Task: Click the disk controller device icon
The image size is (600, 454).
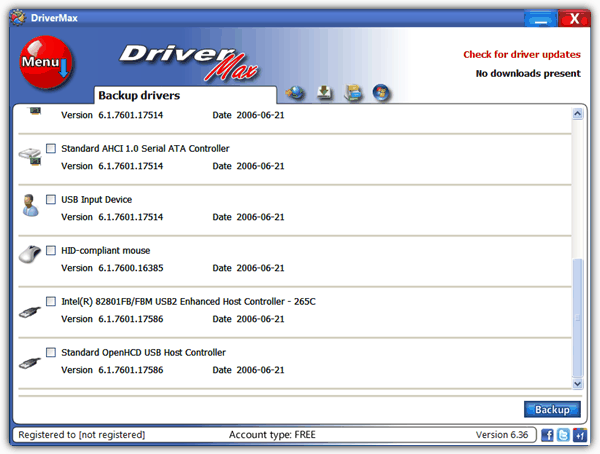Action: click(x=30, y=157)
